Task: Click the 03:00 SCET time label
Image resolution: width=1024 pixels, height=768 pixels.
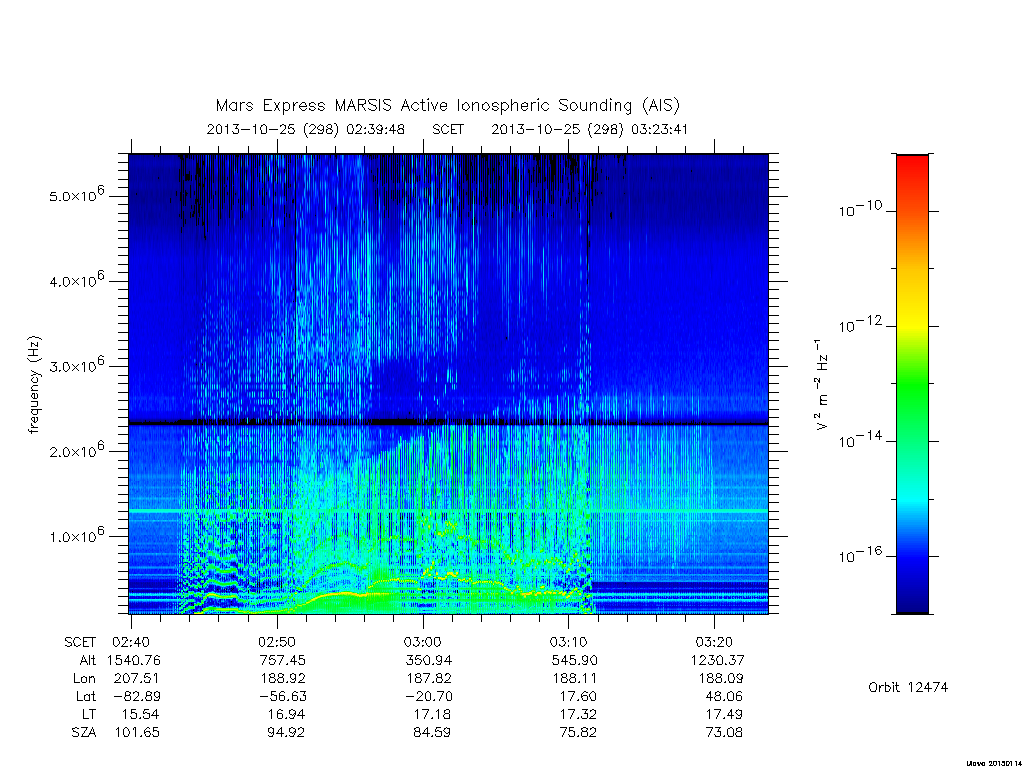Action: coord(423,643)
